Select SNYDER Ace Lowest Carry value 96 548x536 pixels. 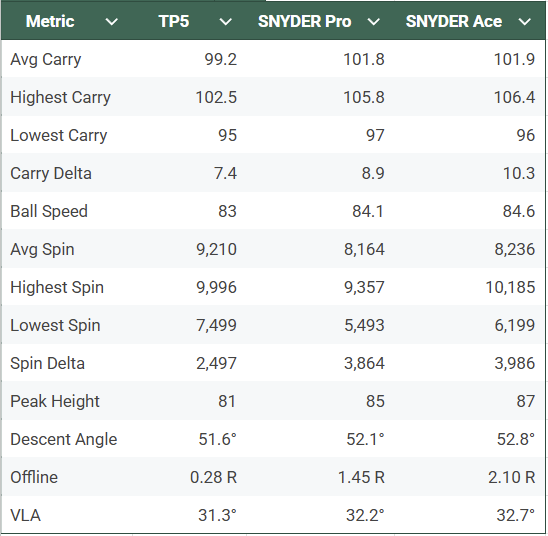(x=526, y=136)
